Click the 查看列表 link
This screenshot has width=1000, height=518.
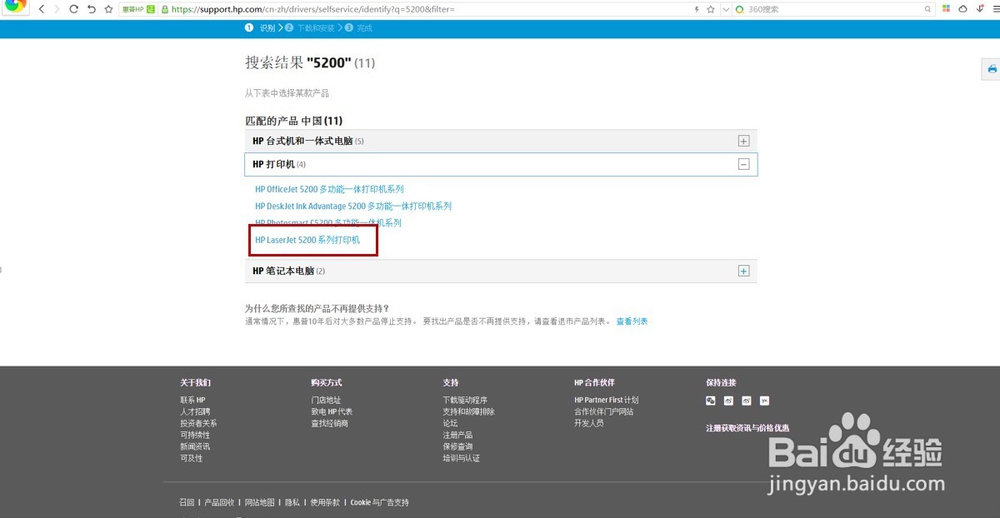[632, 322]
